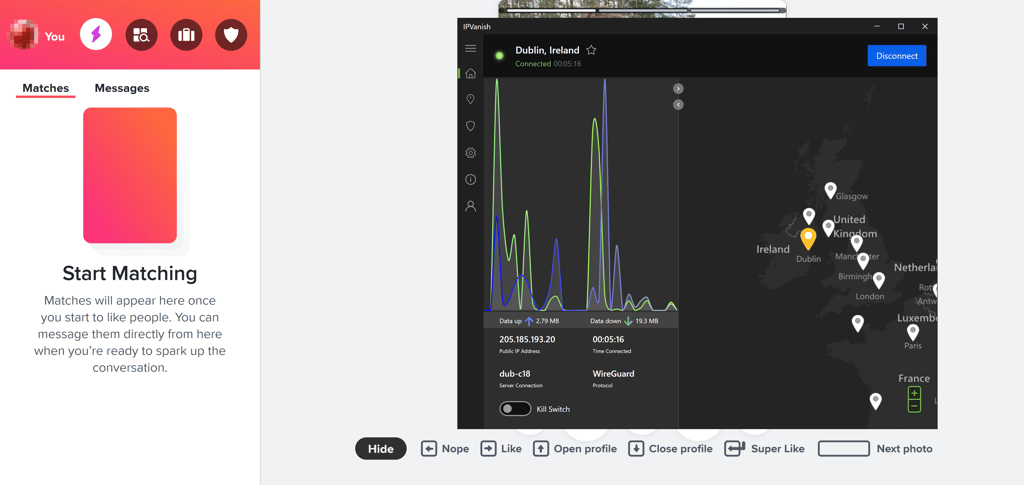Zoom out the map with minus button
Image resolution: width=1024 pixels, height=485 pixels.
click(x=914, y=405)
